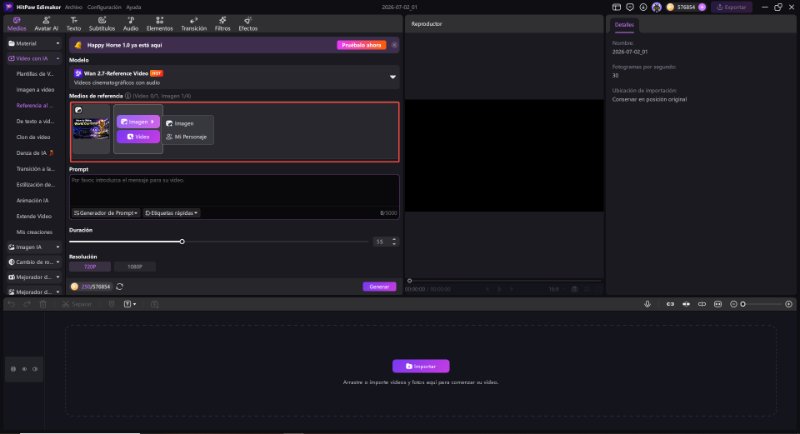Click the layout switch icon in title bar
Image resolution: width=800 pixels, height=434 pixels.
[x=616, y=7]
